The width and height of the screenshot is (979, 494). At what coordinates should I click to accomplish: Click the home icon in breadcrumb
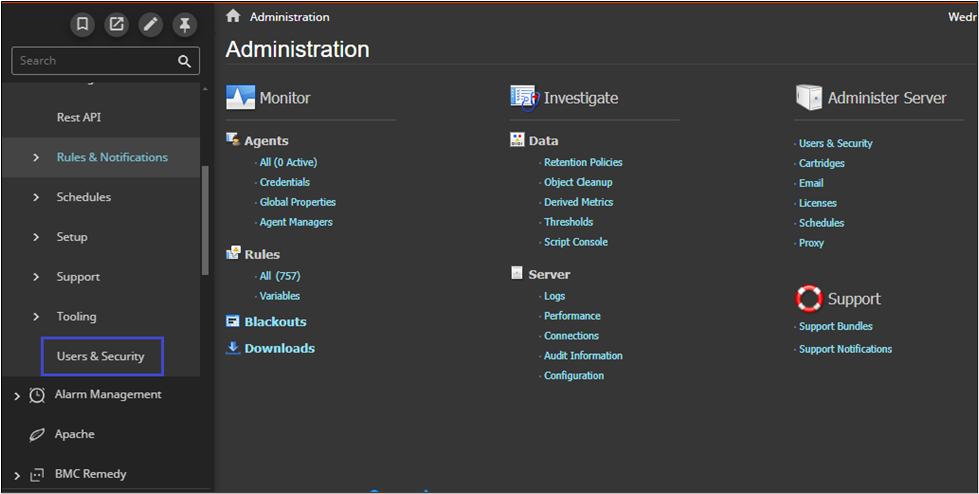coord(233,16)
